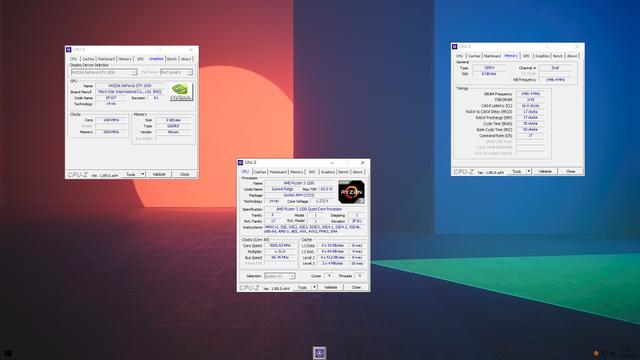
Task: Switch to Mainboard tab in the CPU window
Action: pos(278,172)
